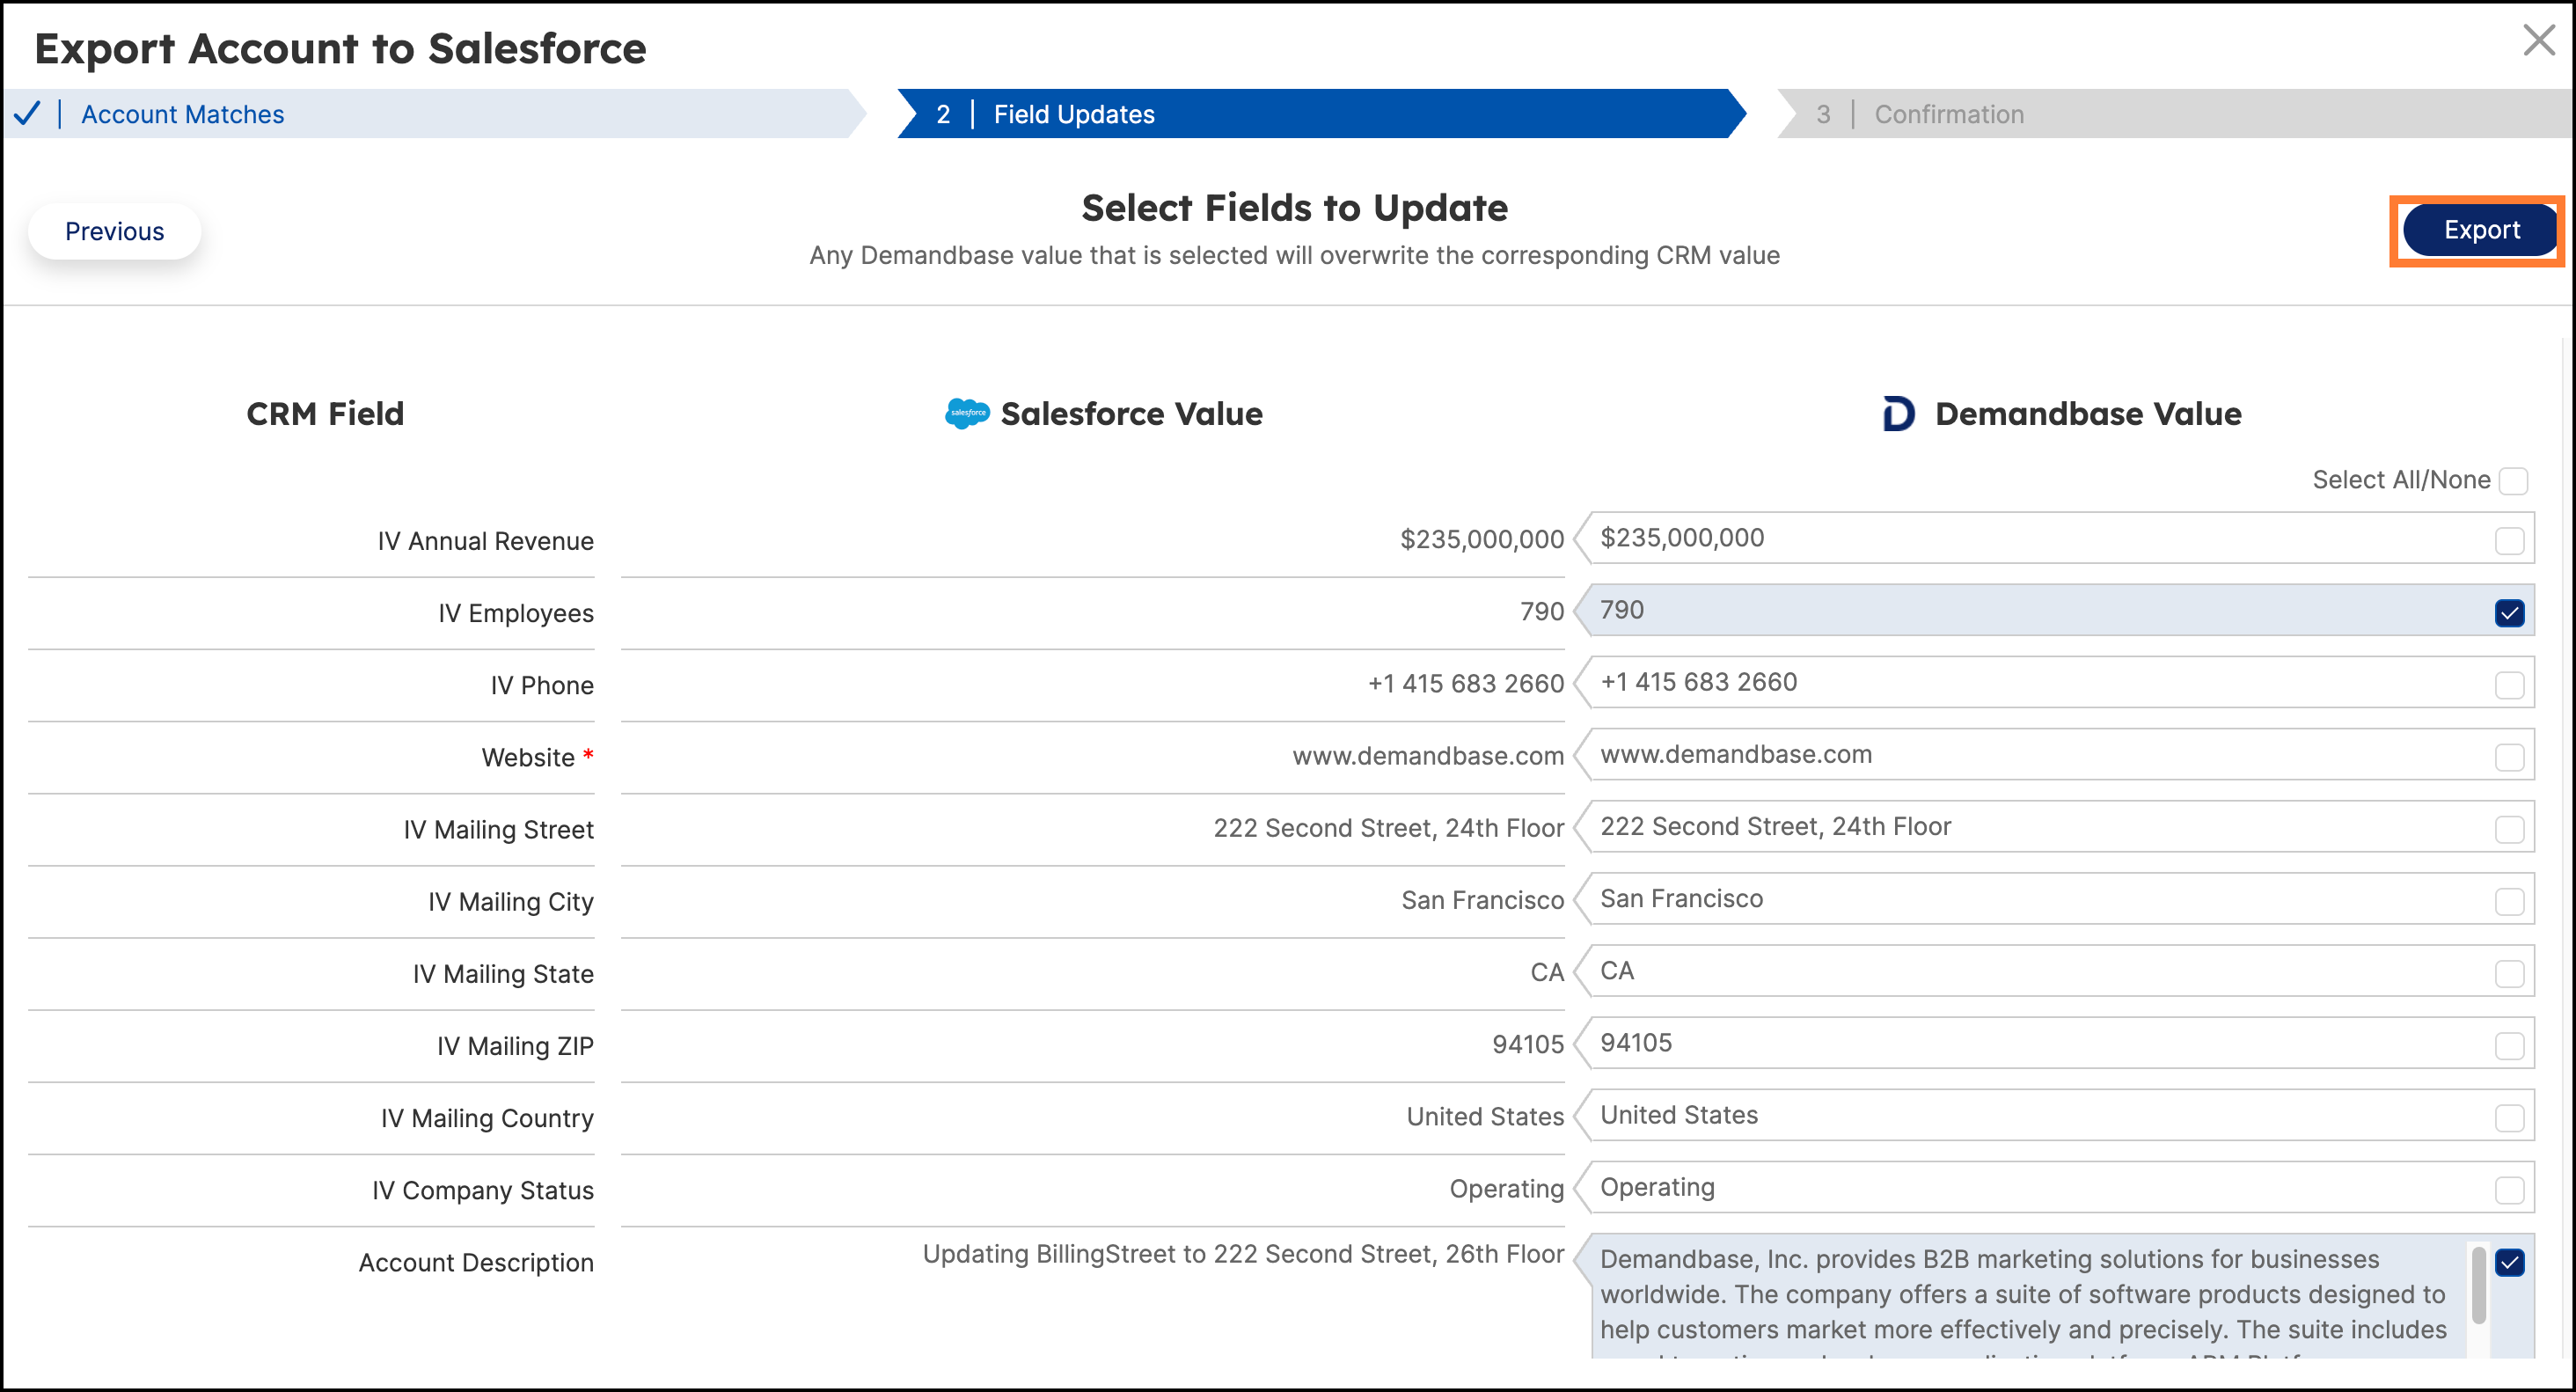Check the IV Mailing Street checkbox
The height and width of the screenshot is (1392, 2576).
coord(2510,829)
